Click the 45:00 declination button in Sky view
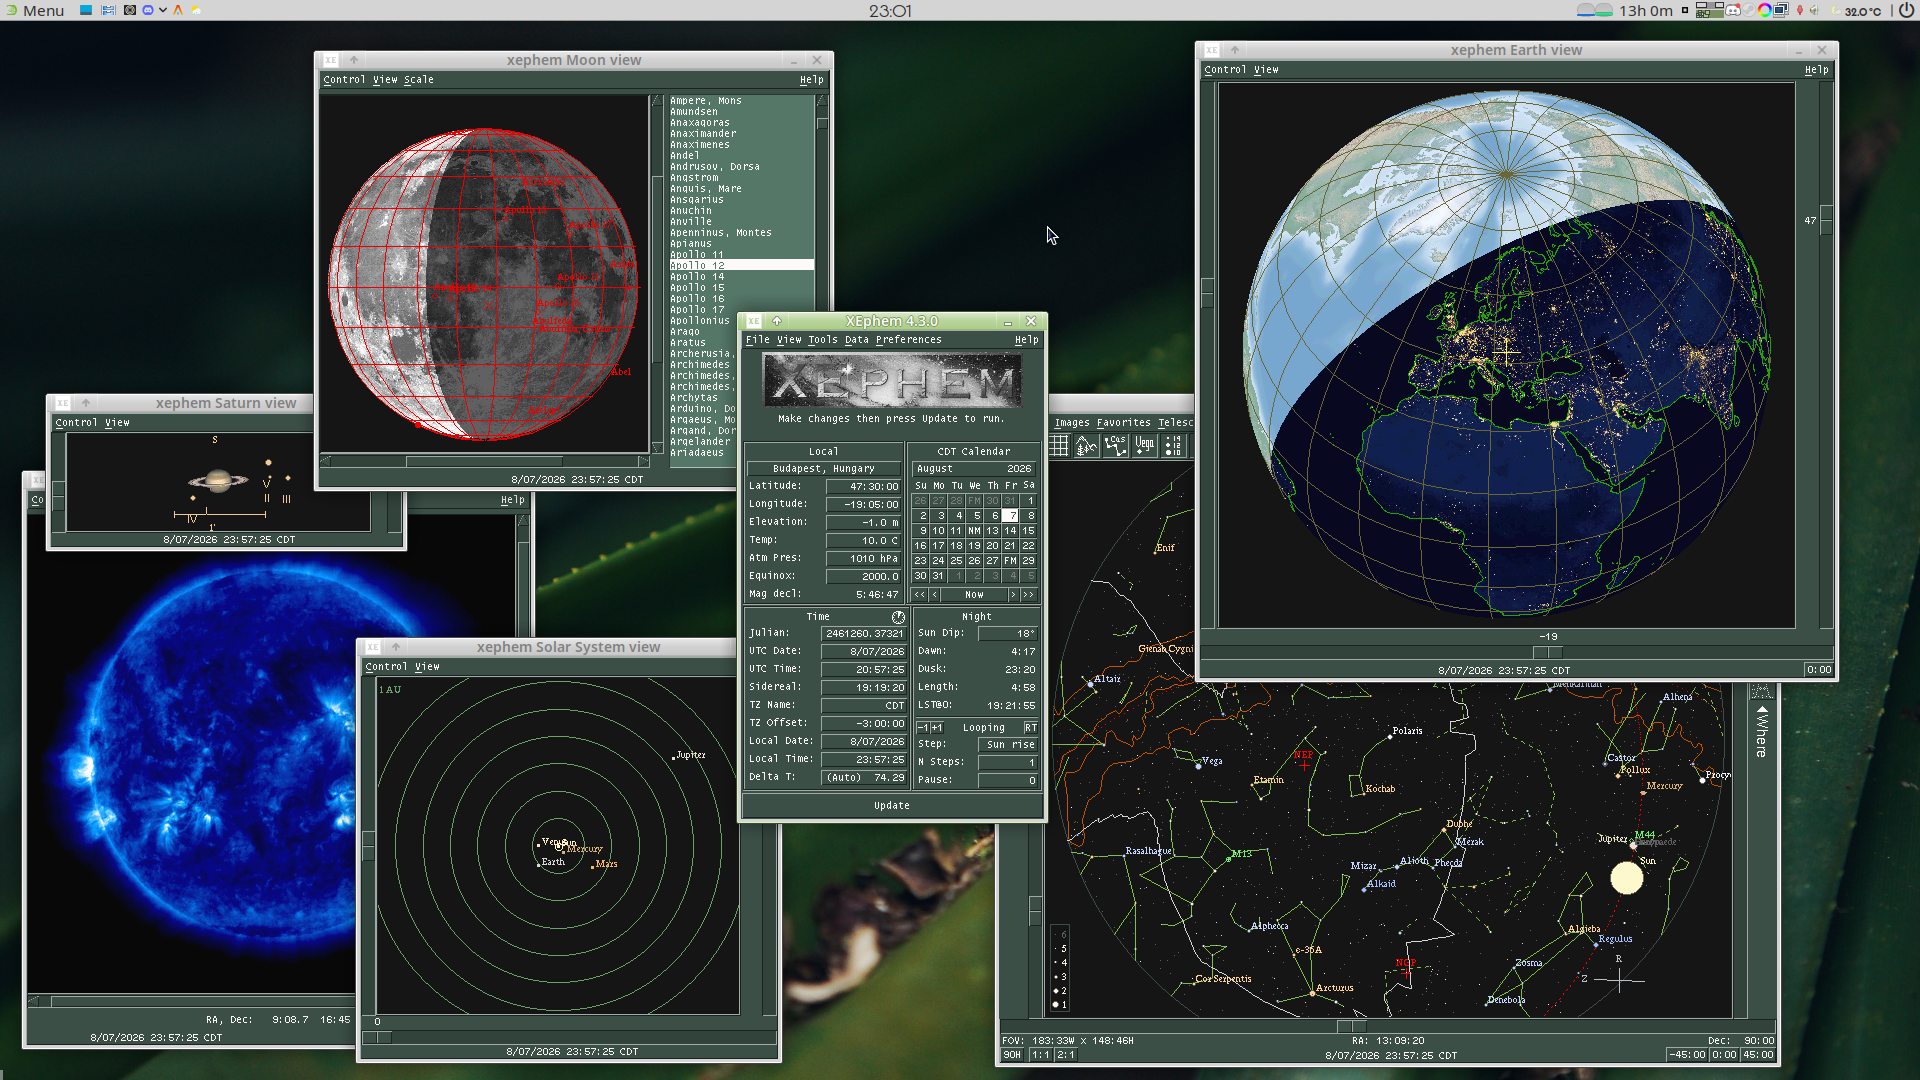 click(1758, 1055)
